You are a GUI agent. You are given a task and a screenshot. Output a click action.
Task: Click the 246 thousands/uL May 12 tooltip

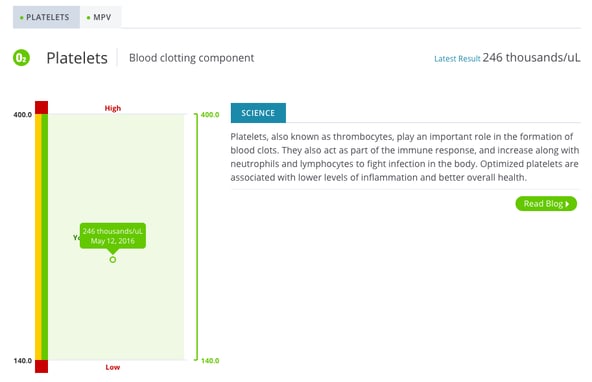(x=113, y=236)
